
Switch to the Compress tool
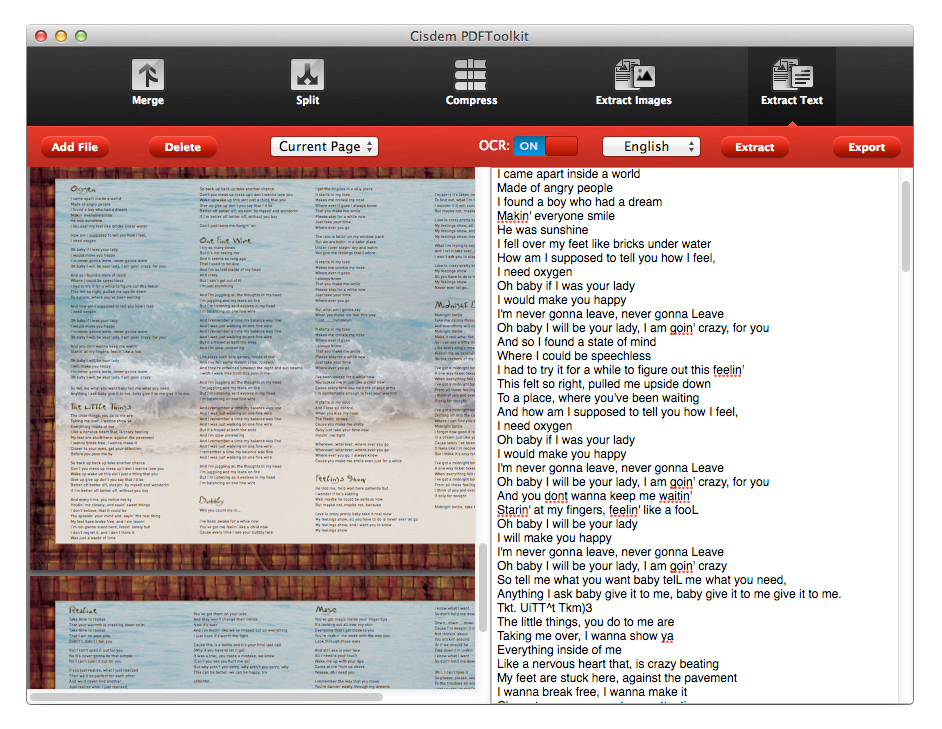471,82
